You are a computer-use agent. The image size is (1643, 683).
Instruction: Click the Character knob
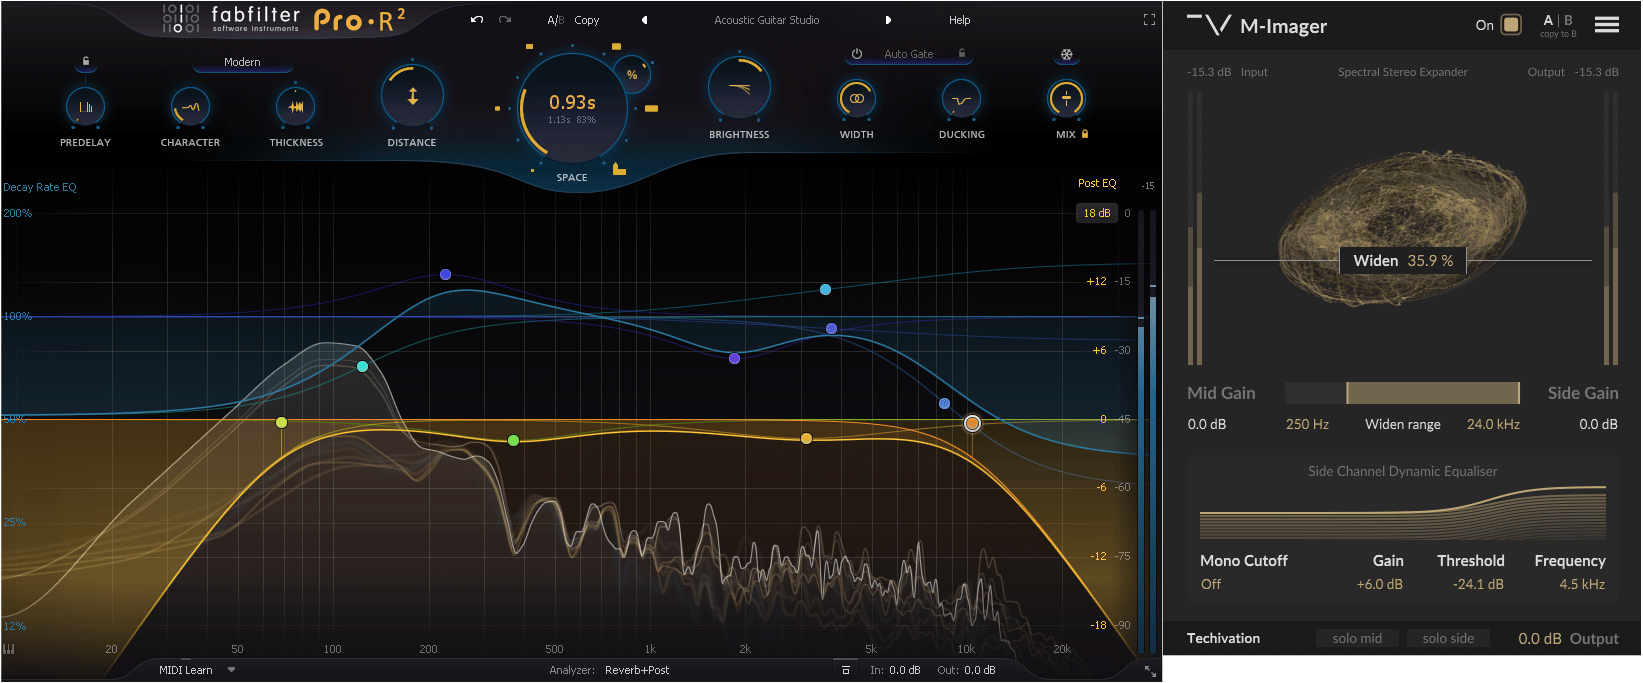click(x=190, y=107)
